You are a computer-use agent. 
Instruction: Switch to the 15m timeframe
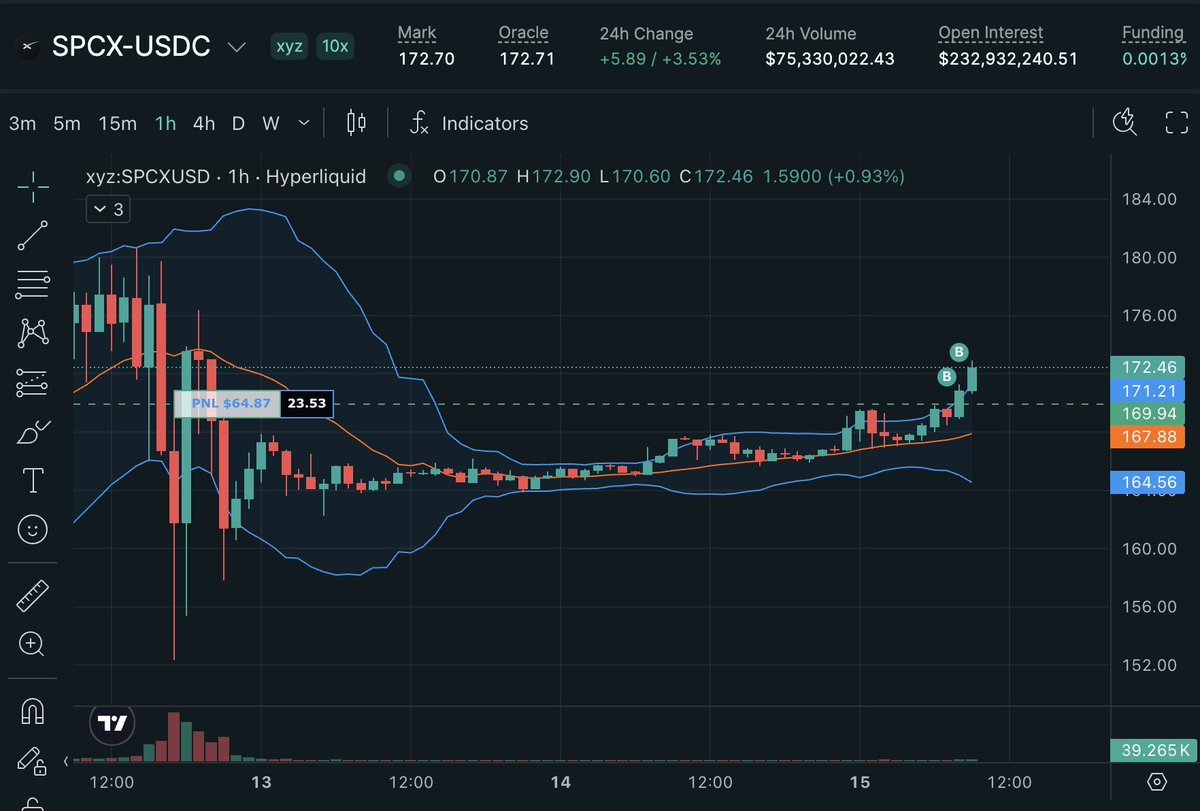coord(117,123)
